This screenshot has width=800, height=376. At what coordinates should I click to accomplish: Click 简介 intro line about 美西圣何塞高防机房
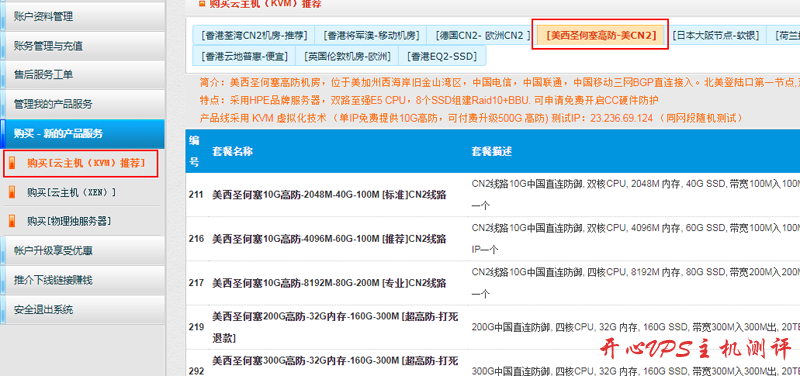[x=499, y=82]
